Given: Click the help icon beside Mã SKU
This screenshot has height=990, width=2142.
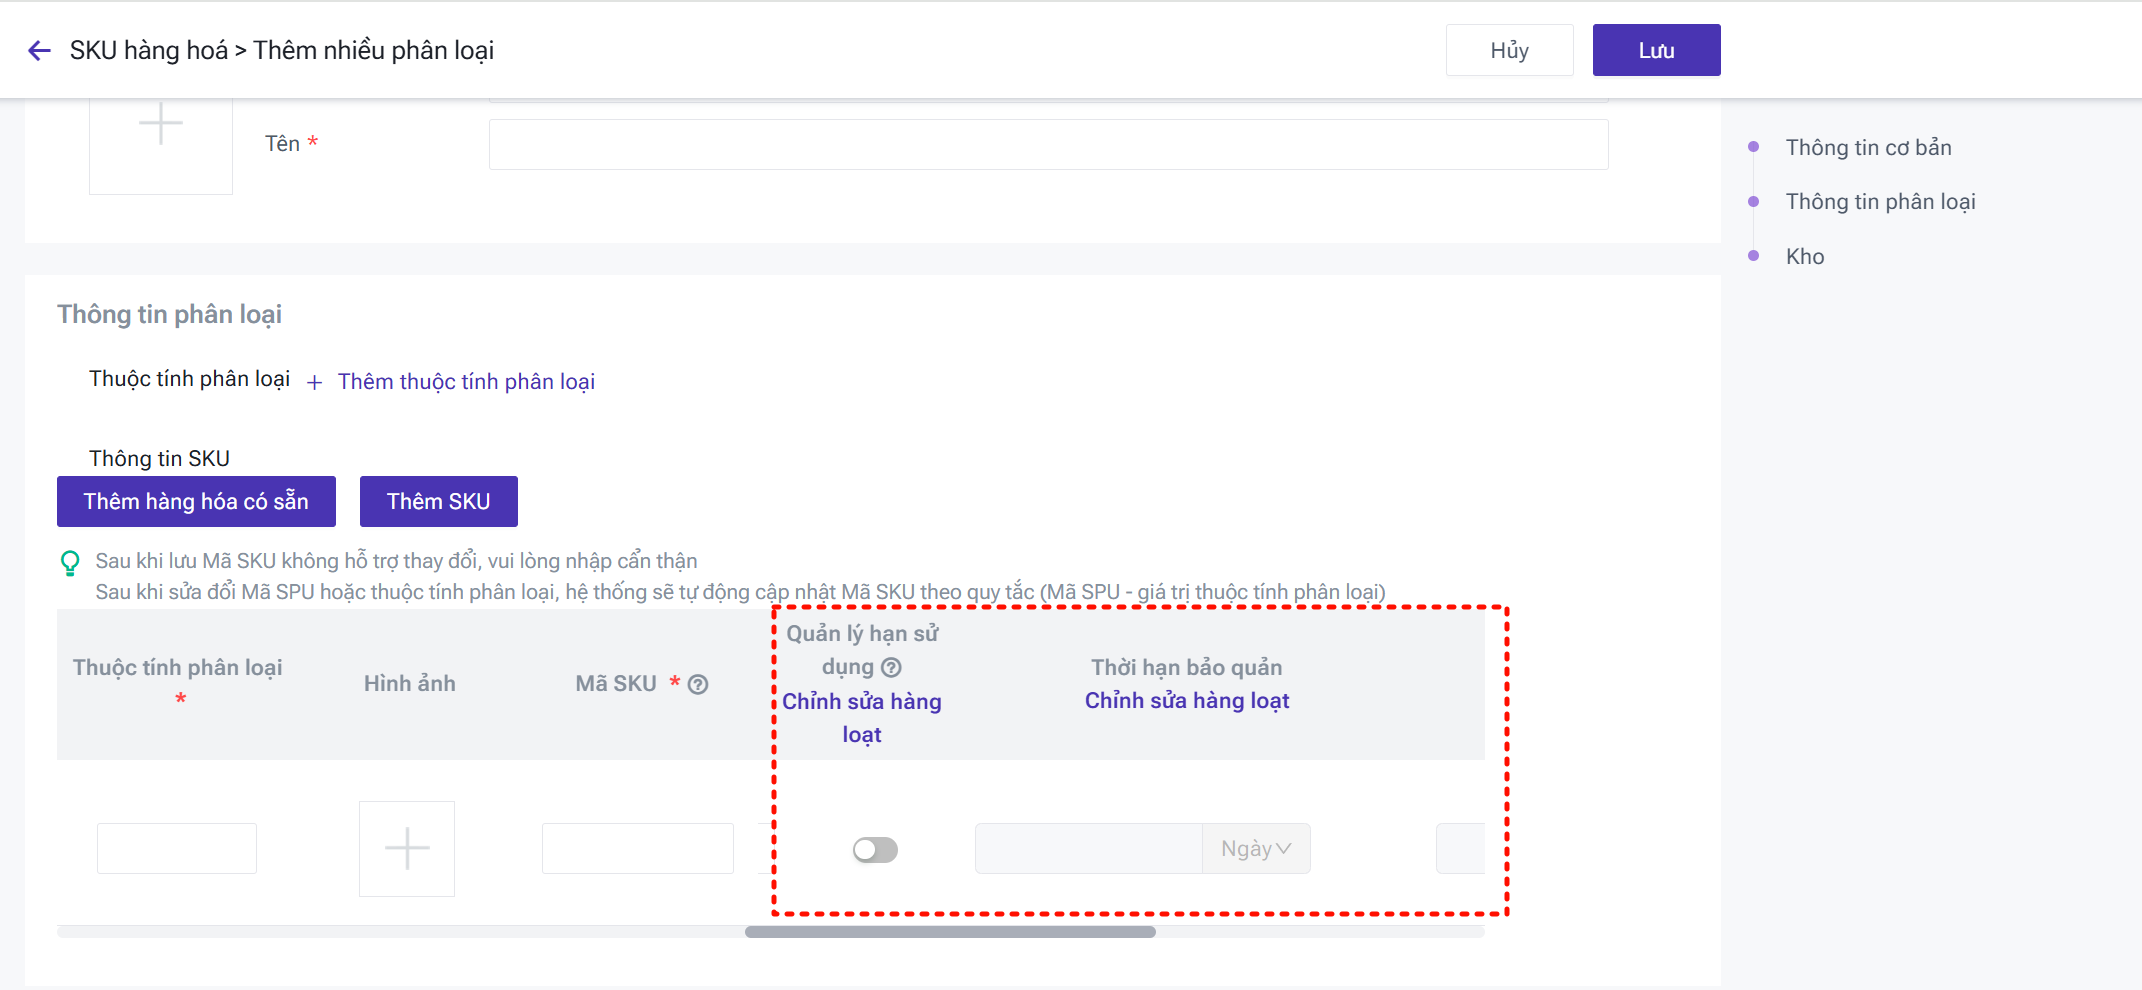Looking at the screenshot, I should coord(698,684).
